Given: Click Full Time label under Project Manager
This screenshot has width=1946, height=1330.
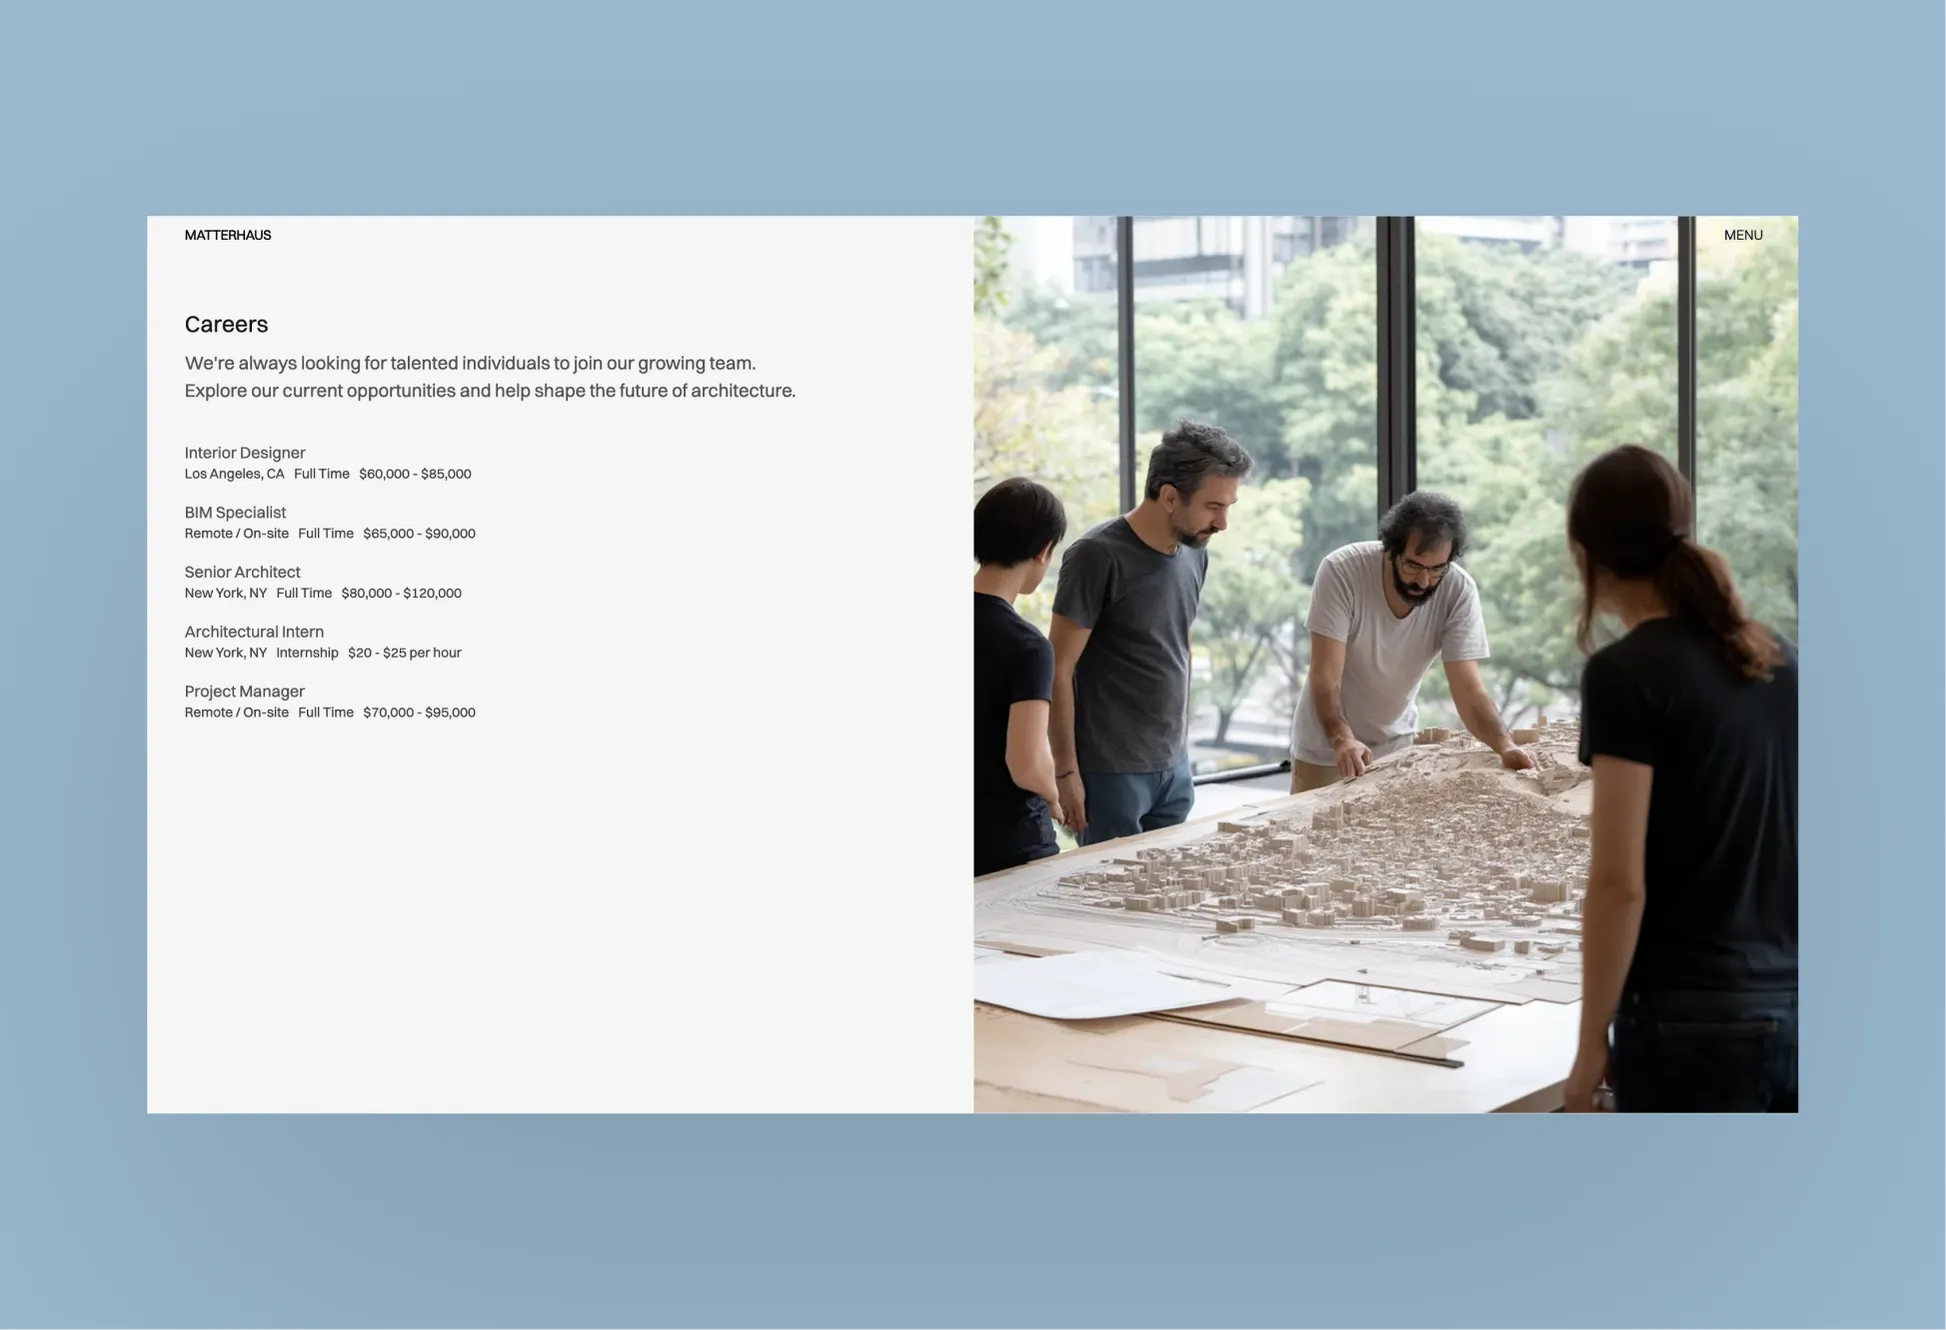Looking at the screenshot, I should [x=325, y=713].
